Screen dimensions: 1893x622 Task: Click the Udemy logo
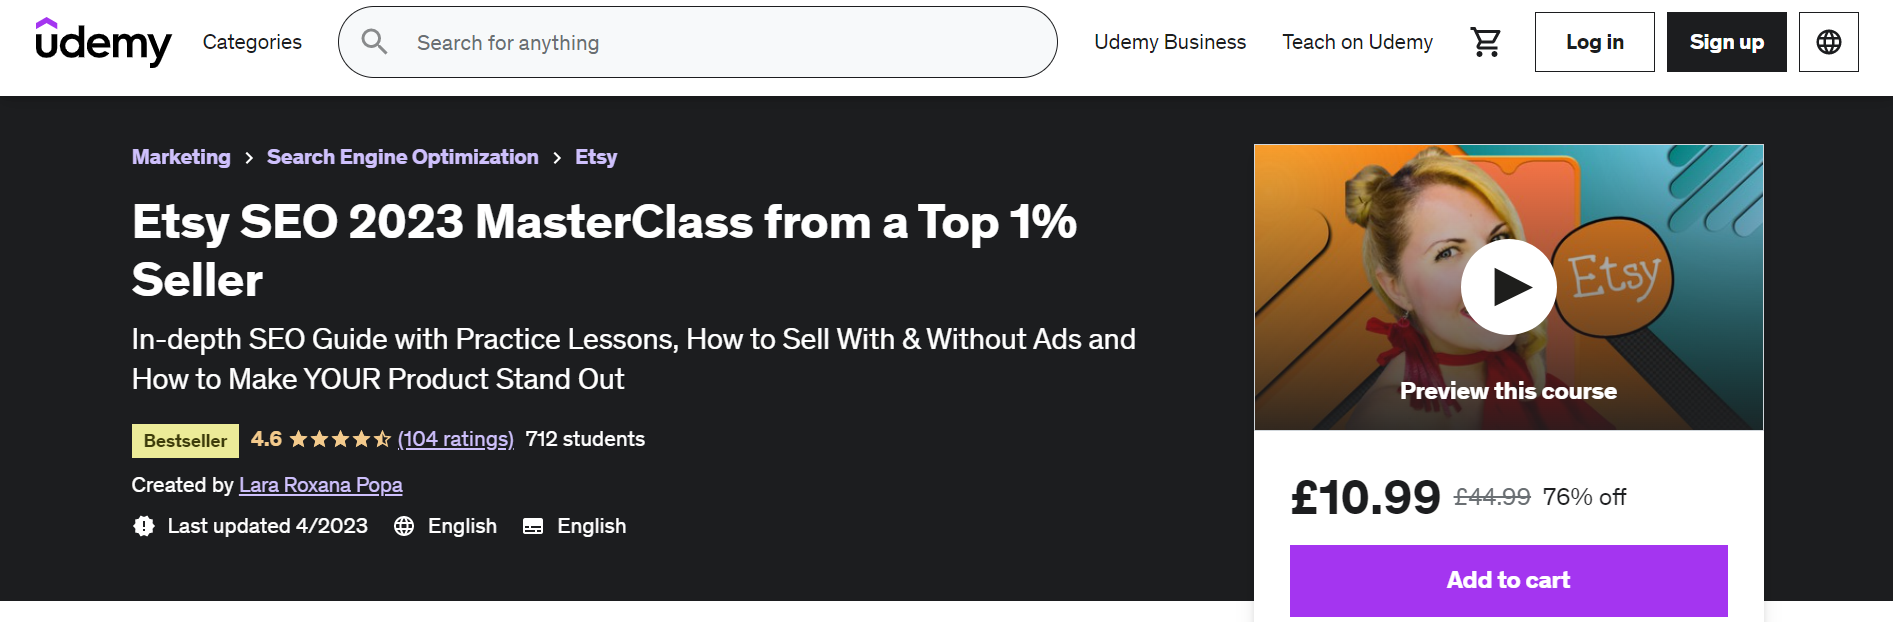pyautogui.click(x=103, y=42)
